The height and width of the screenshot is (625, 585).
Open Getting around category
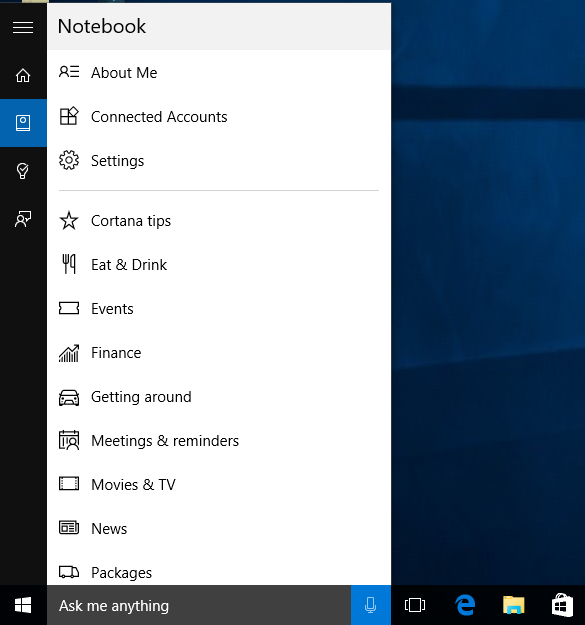pyautogui.click(x=219, y=397)
